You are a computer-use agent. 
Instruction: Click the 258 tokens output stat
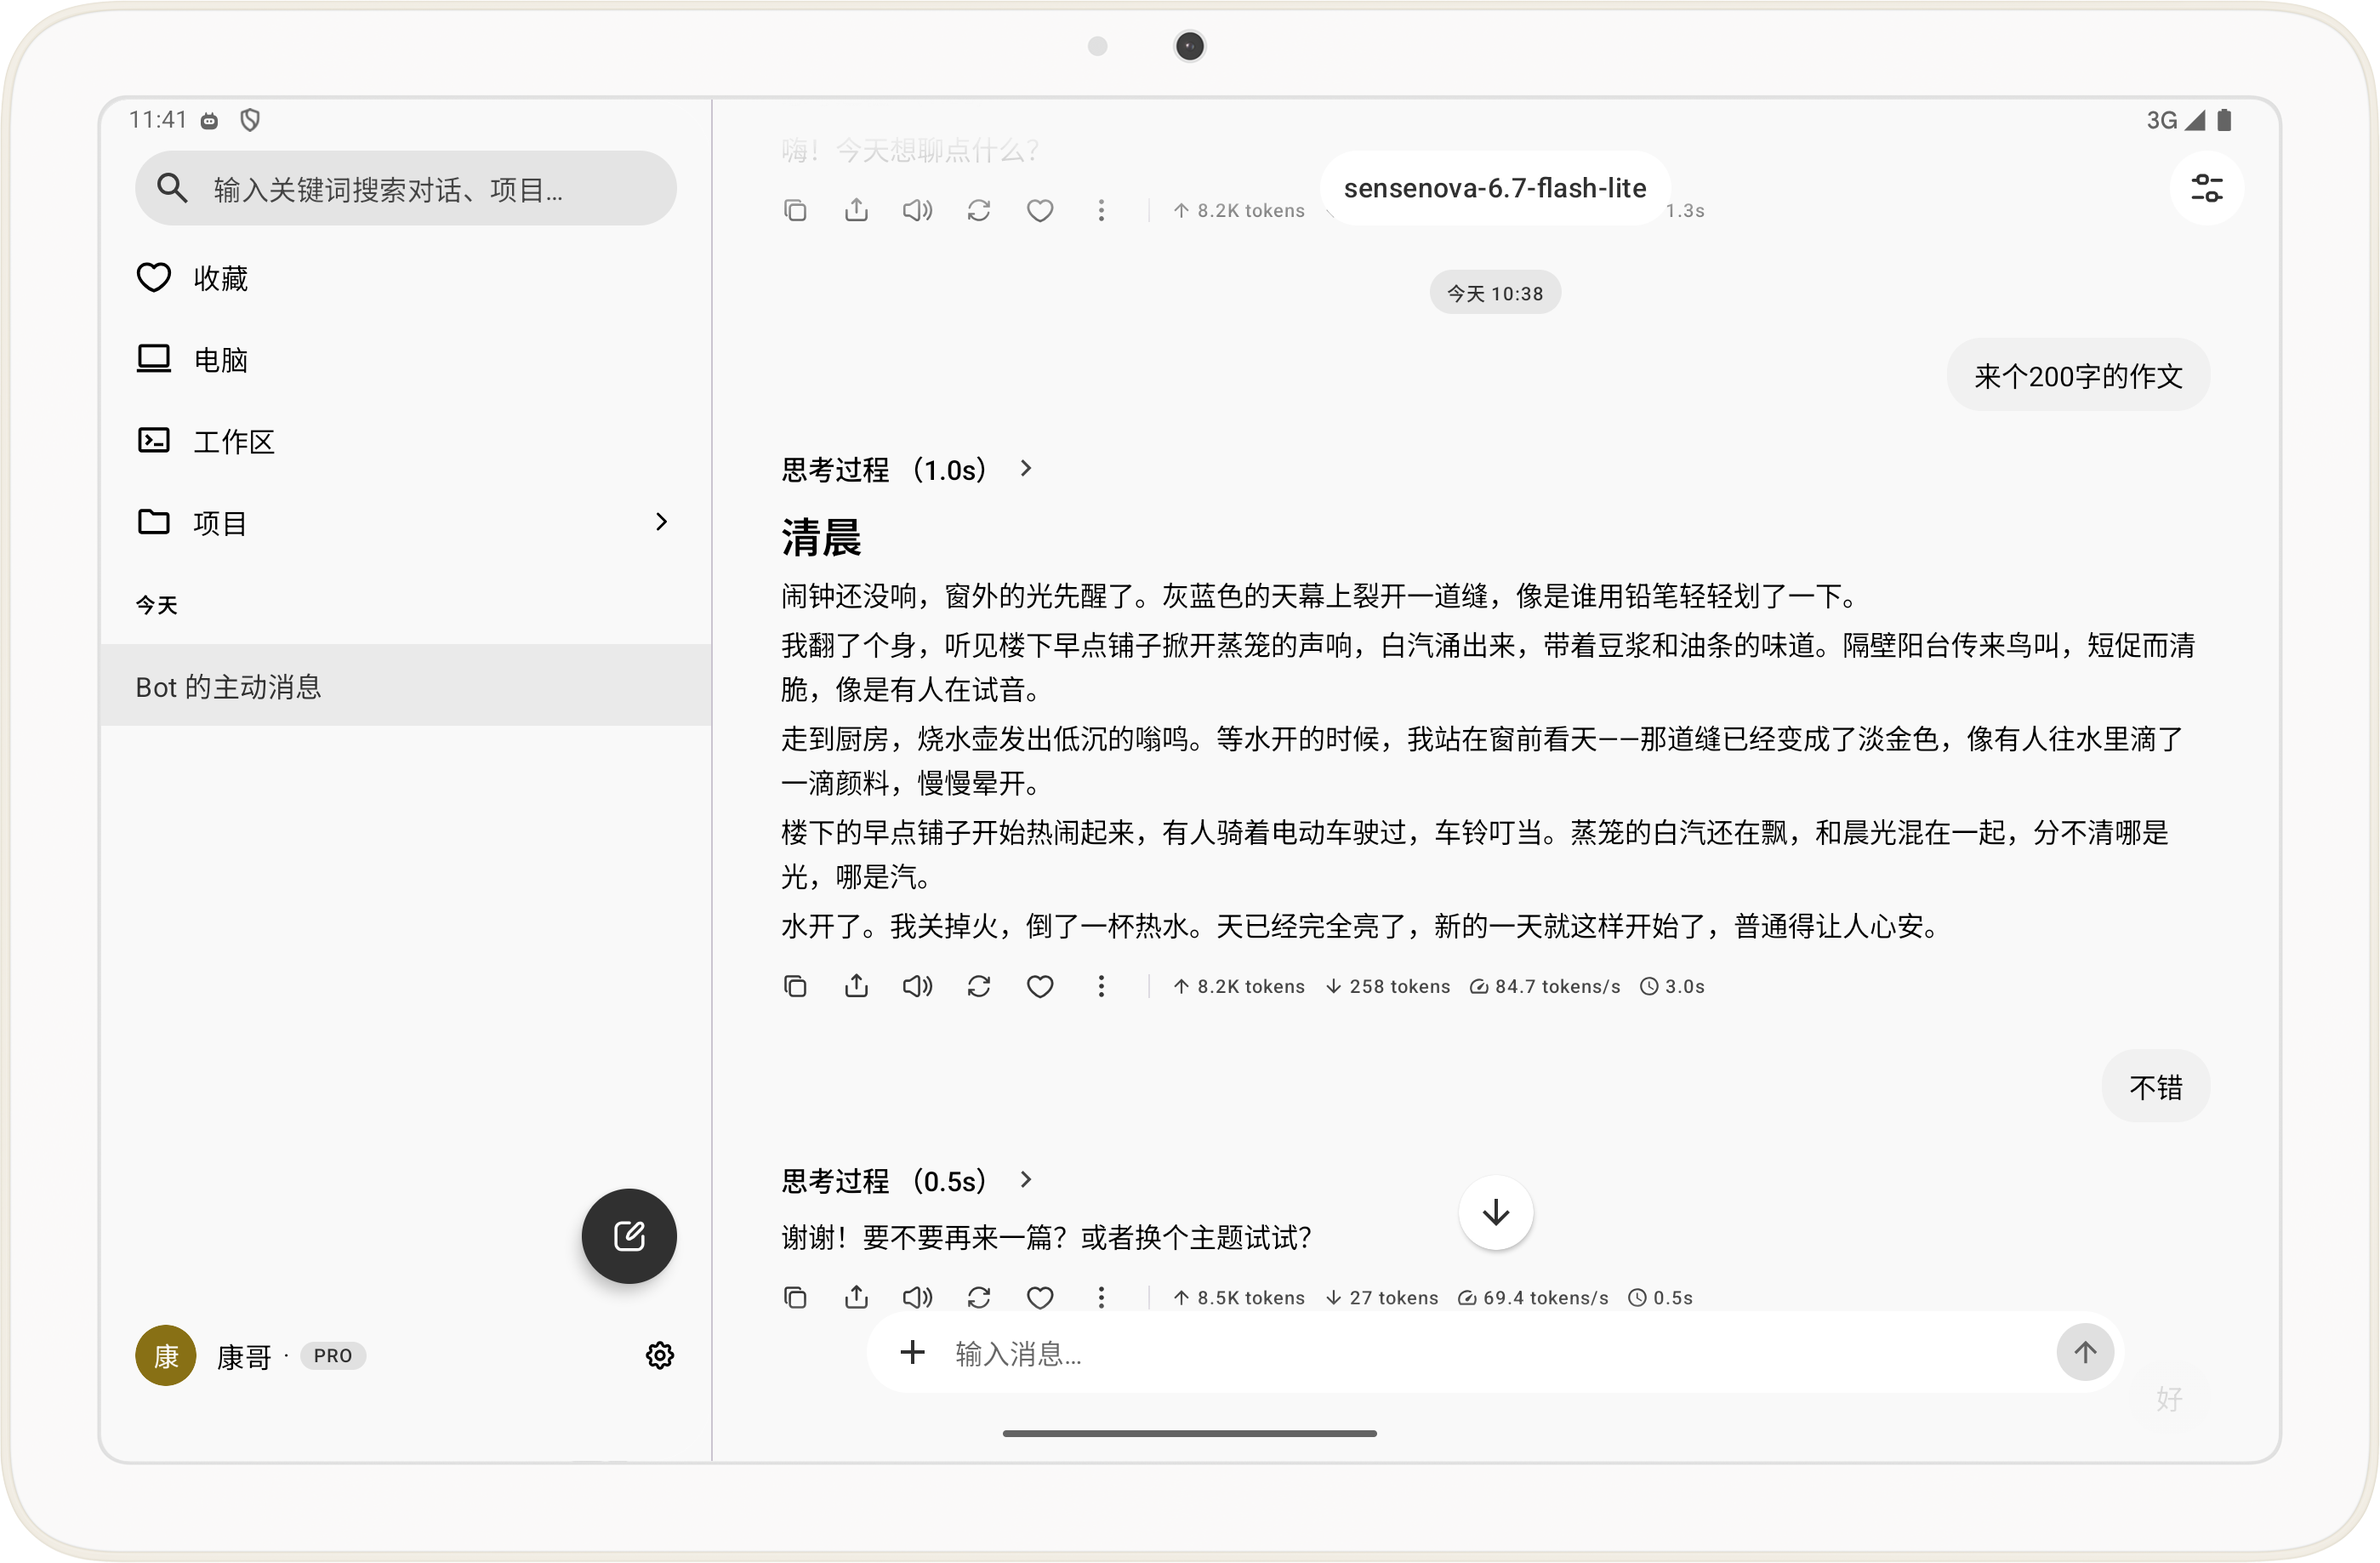coord(1388,986)
